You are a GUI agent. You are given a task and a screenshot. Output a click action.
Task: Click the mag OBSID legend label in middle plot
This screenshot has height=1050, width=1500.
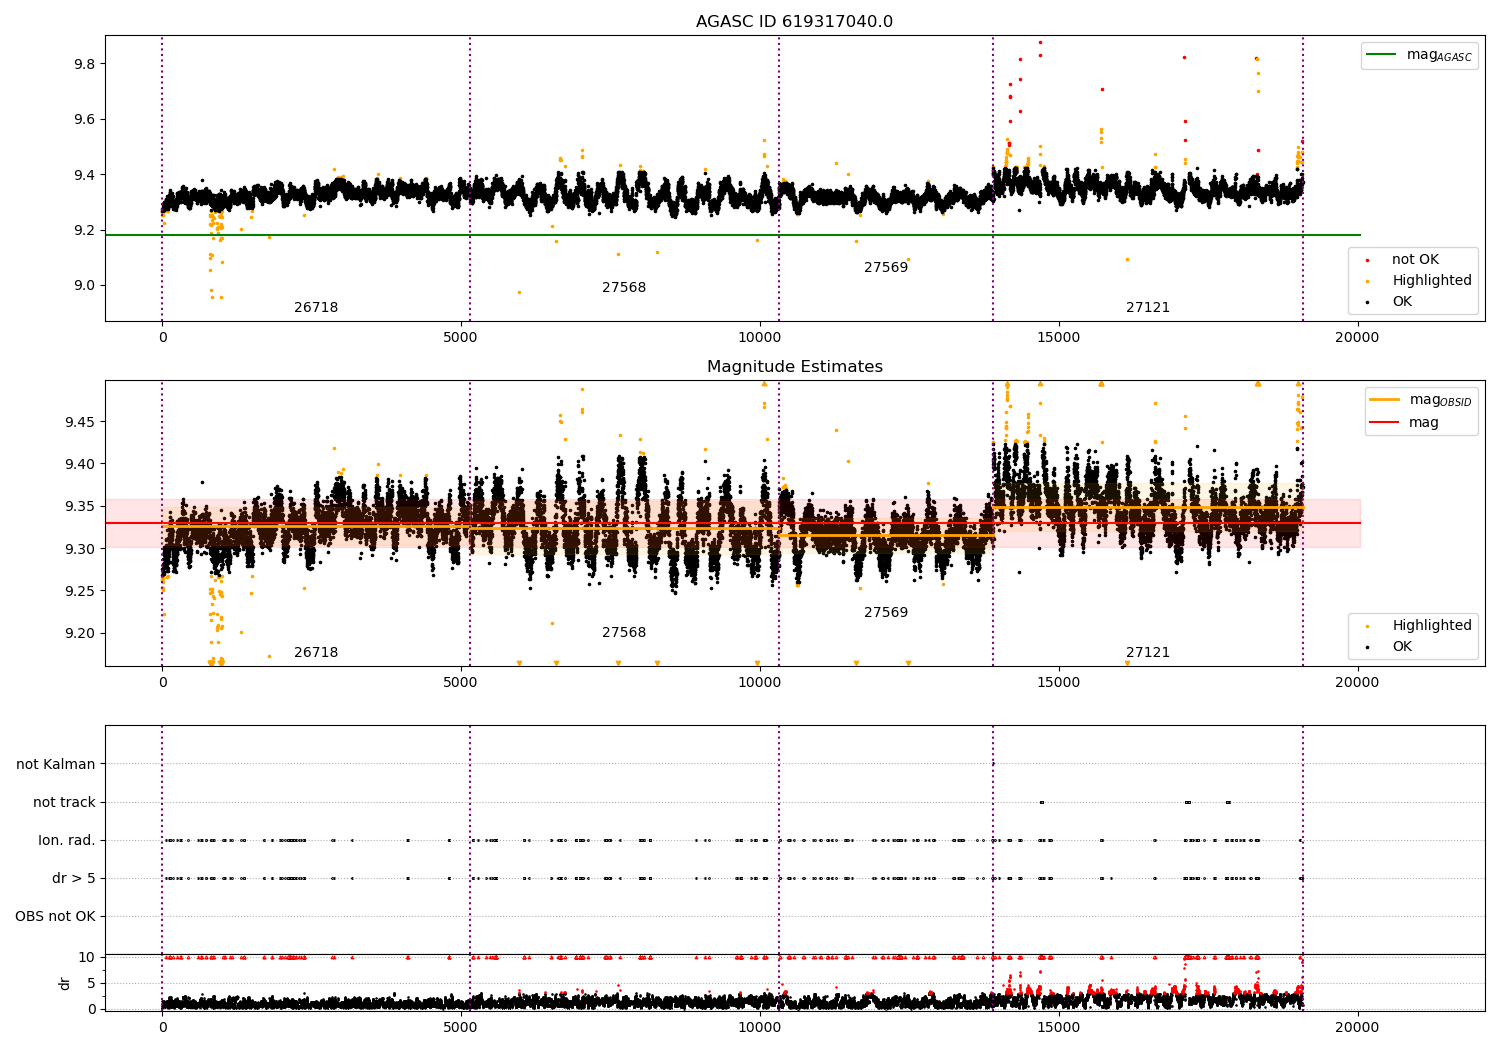coord(1440,400)
